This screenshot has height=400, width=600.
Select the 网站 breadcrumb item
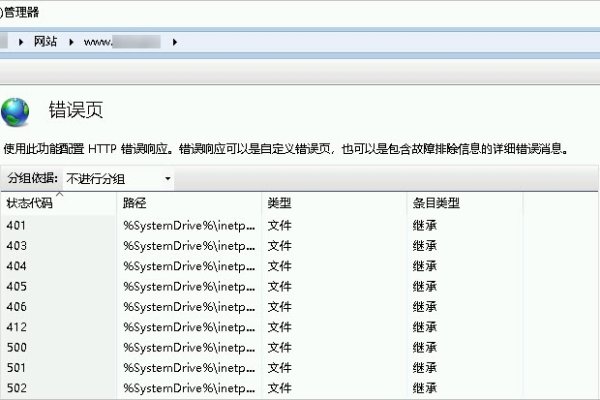[46, 41]
